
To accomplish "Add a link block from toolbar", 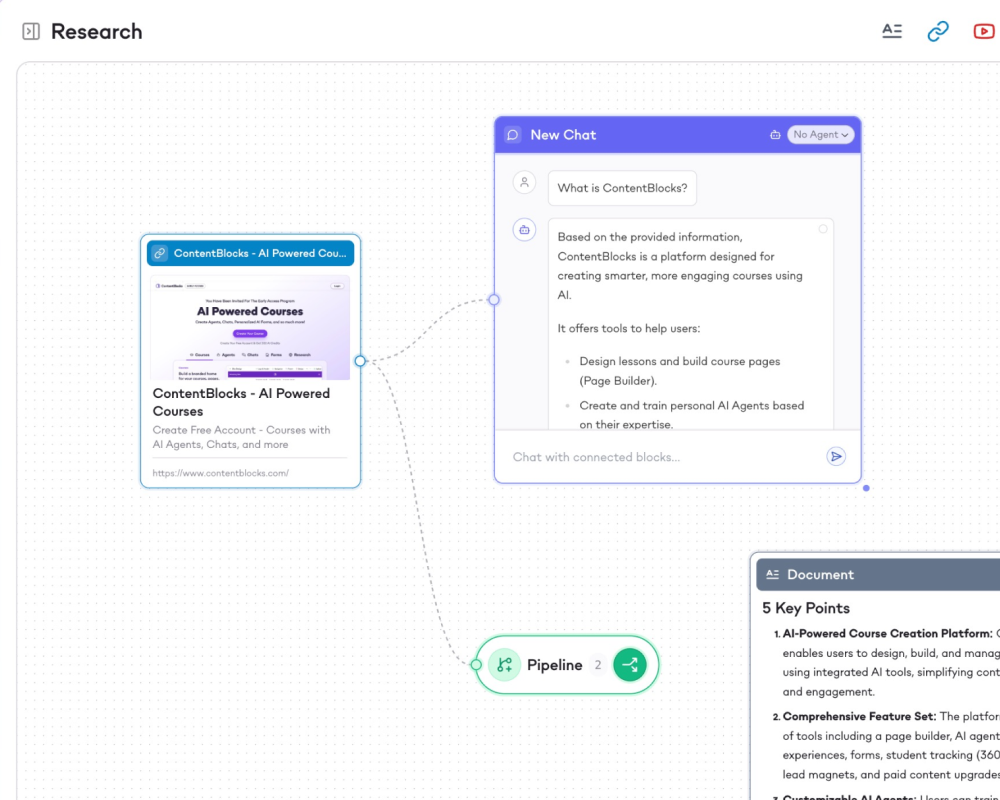I will (938, 31).
